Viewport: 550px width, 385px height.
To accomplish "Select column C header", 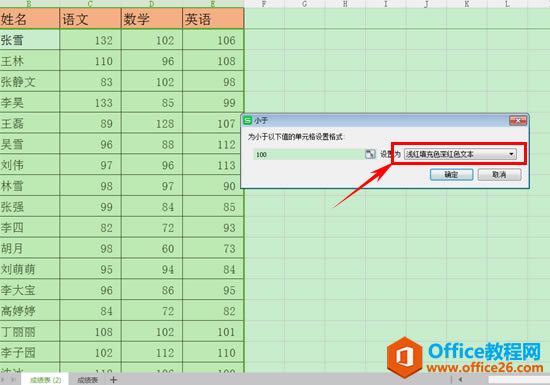I will tap(90, 4).
